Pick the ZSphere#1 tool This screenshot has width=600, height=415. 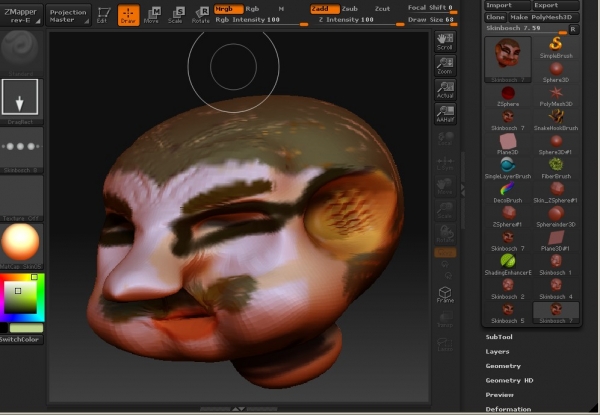click(x=508, y=217)
